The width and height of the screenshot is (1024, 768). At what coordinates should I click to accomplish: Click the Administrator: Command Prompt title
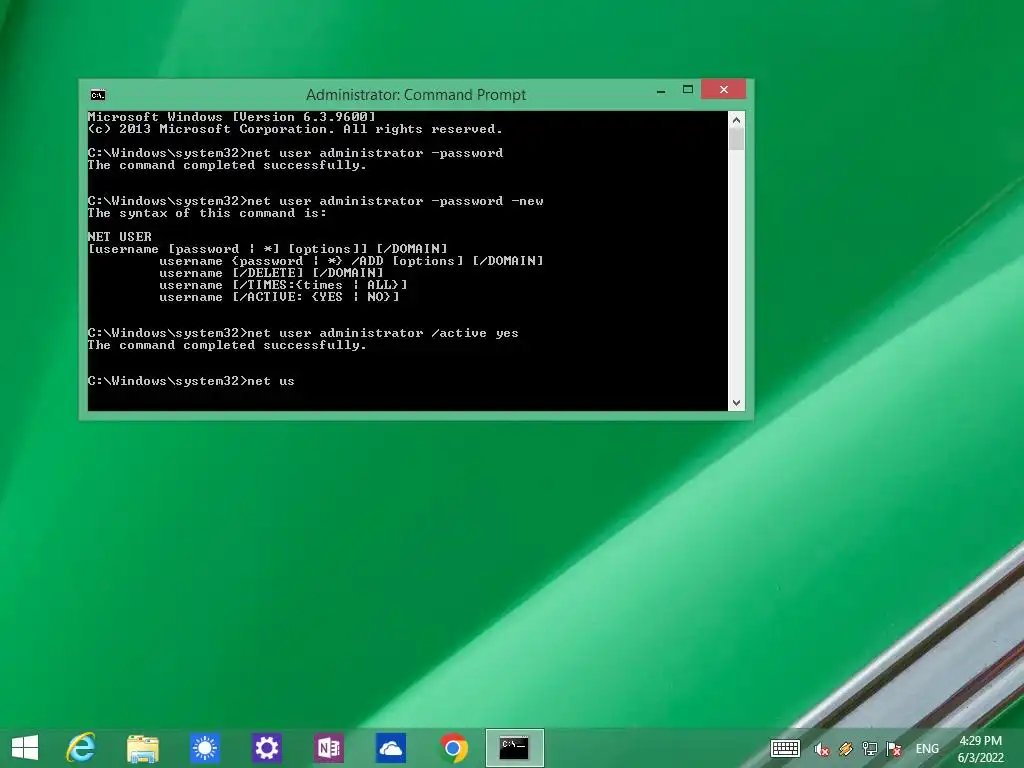click(x=416, y=95)
